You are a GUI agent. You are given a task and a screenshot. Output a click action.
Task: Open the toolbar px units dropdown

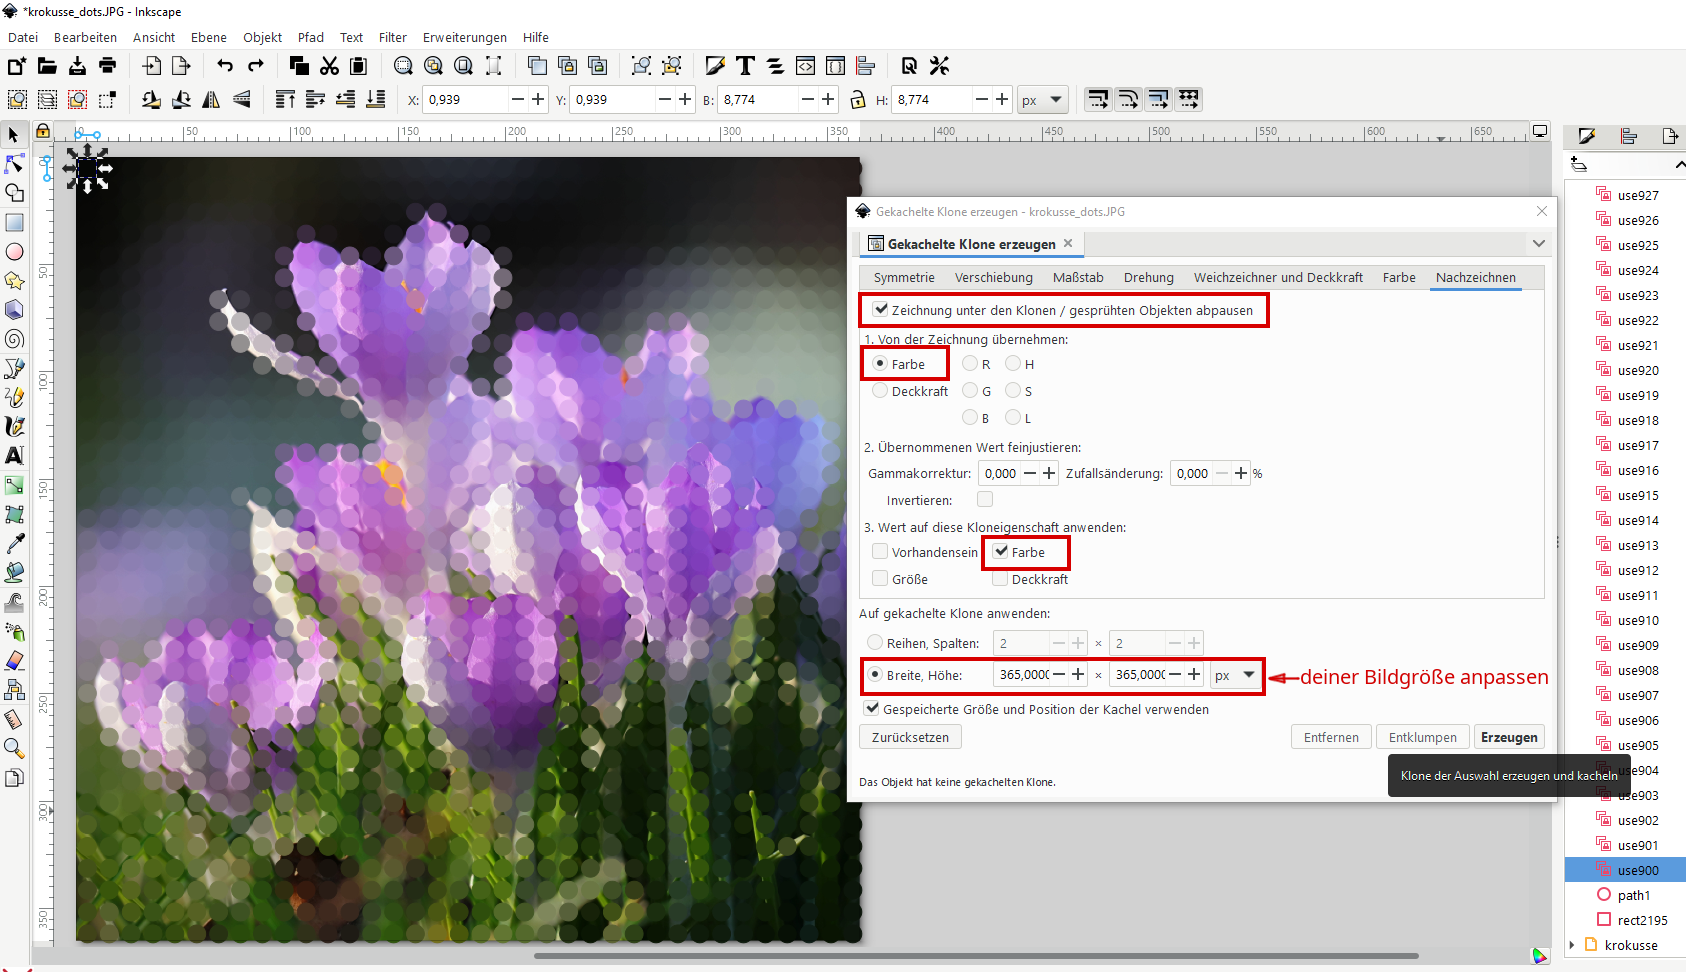click(1043, 99)
